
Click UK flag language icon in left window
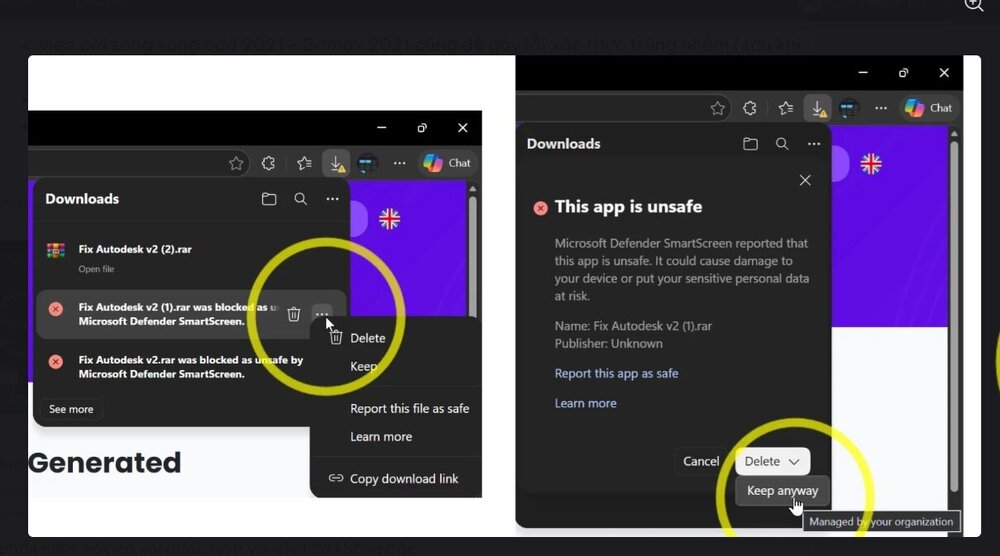[390, 219]
